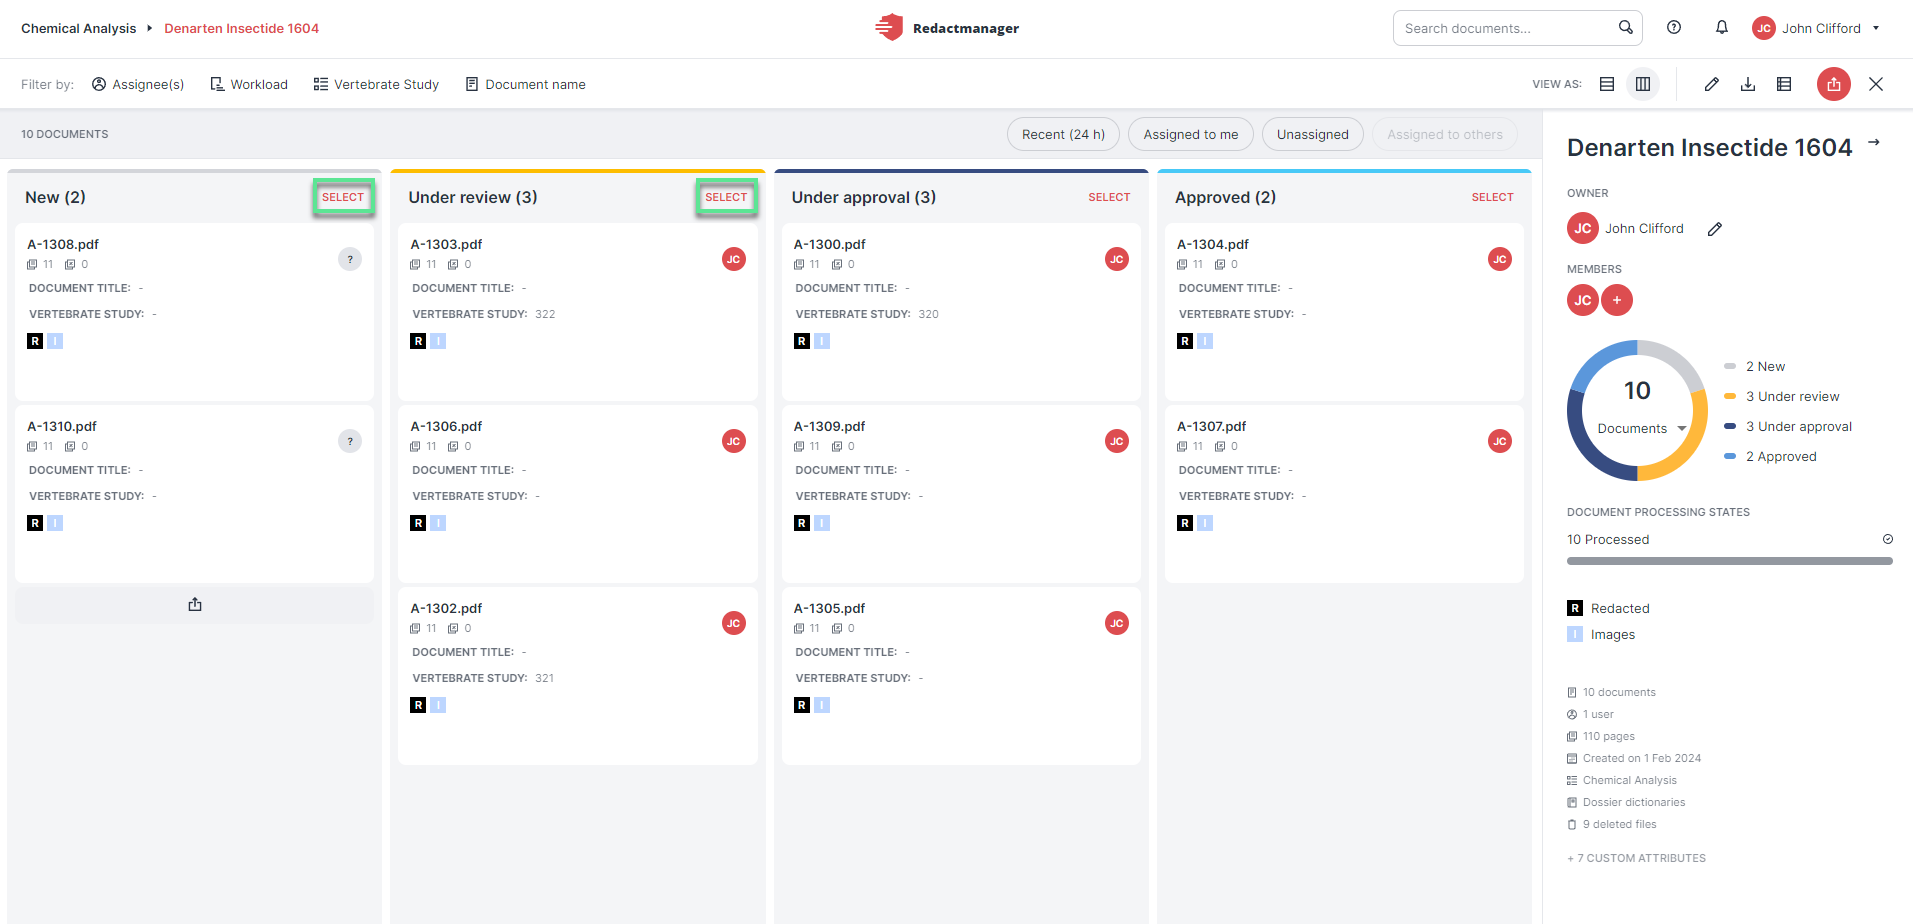
Task: Open A-1309.pdf document card
Action: tap(961, 494)
